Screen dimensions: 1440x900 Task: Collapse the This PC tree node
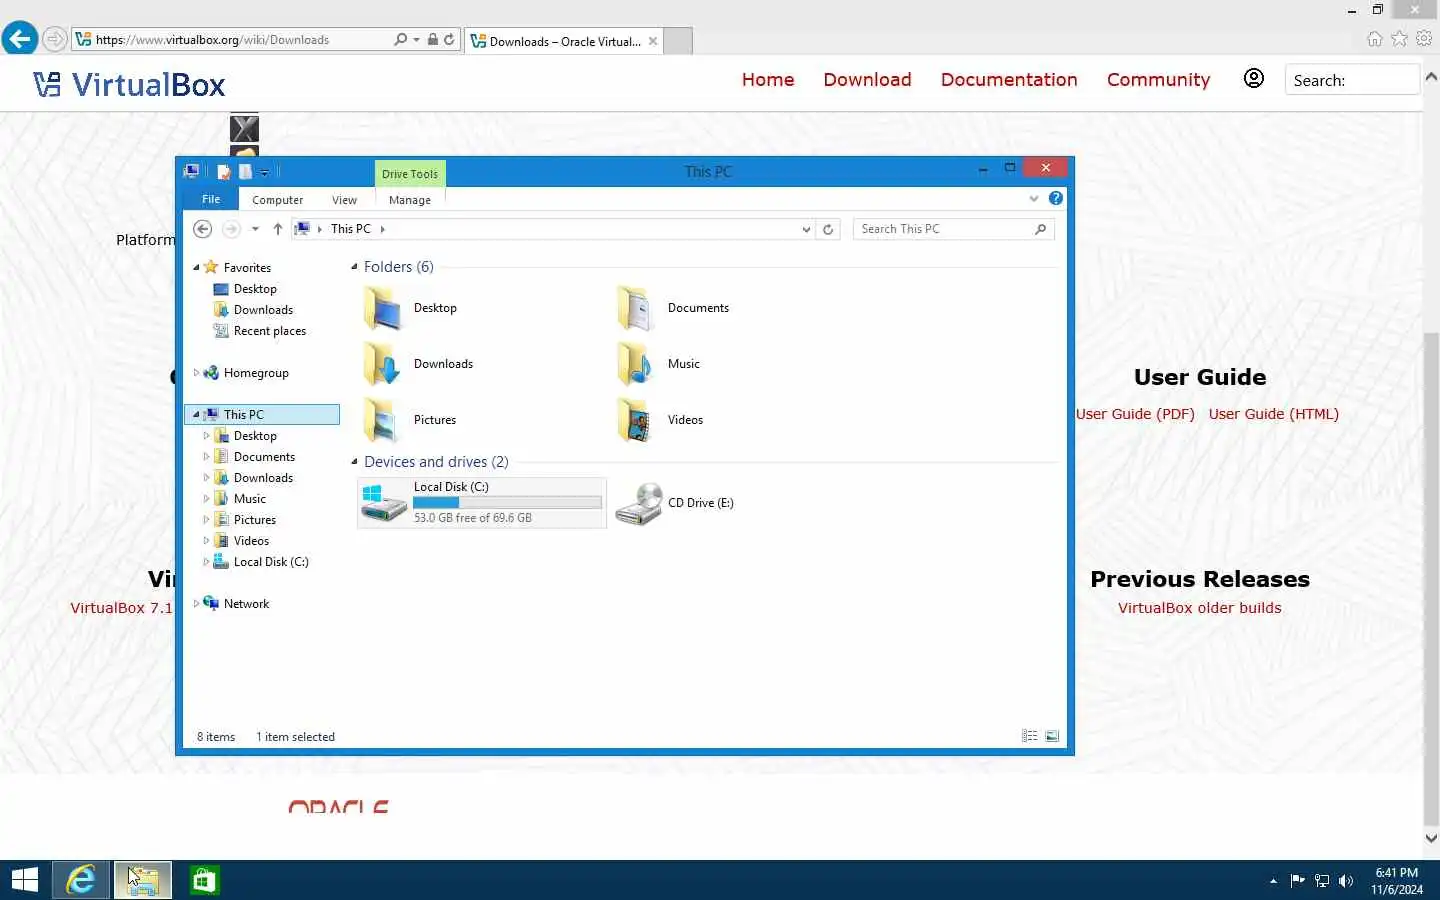tap(196, 414)
